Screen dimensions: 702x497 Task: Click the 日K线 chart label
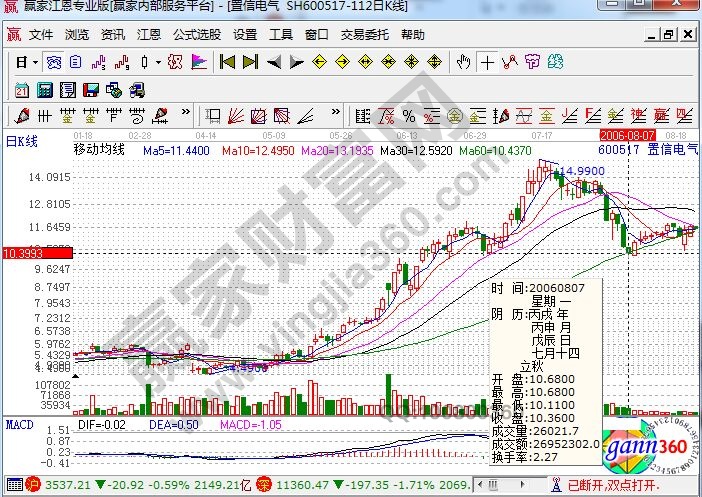click(x=22, y=141)
